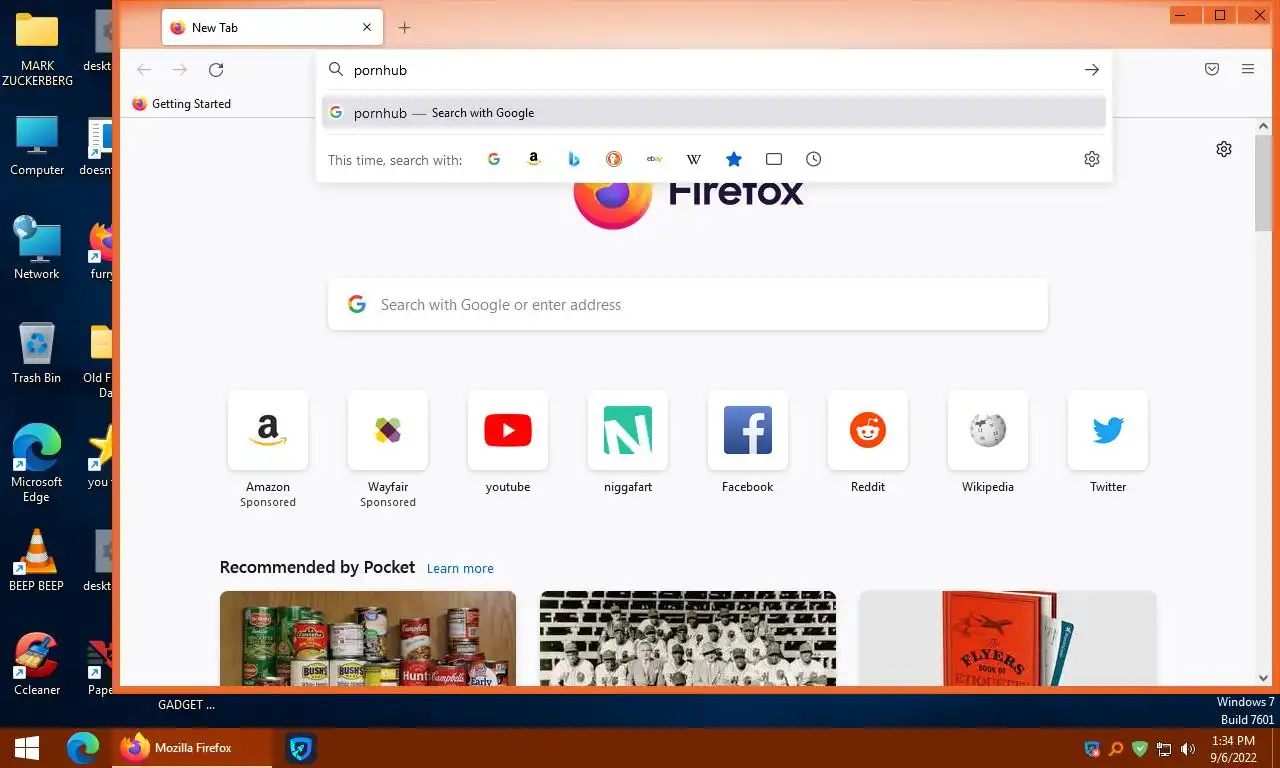The image size is (1280, 768).
Task: Click the orange search tray icon
Action: click(1116, 749)
